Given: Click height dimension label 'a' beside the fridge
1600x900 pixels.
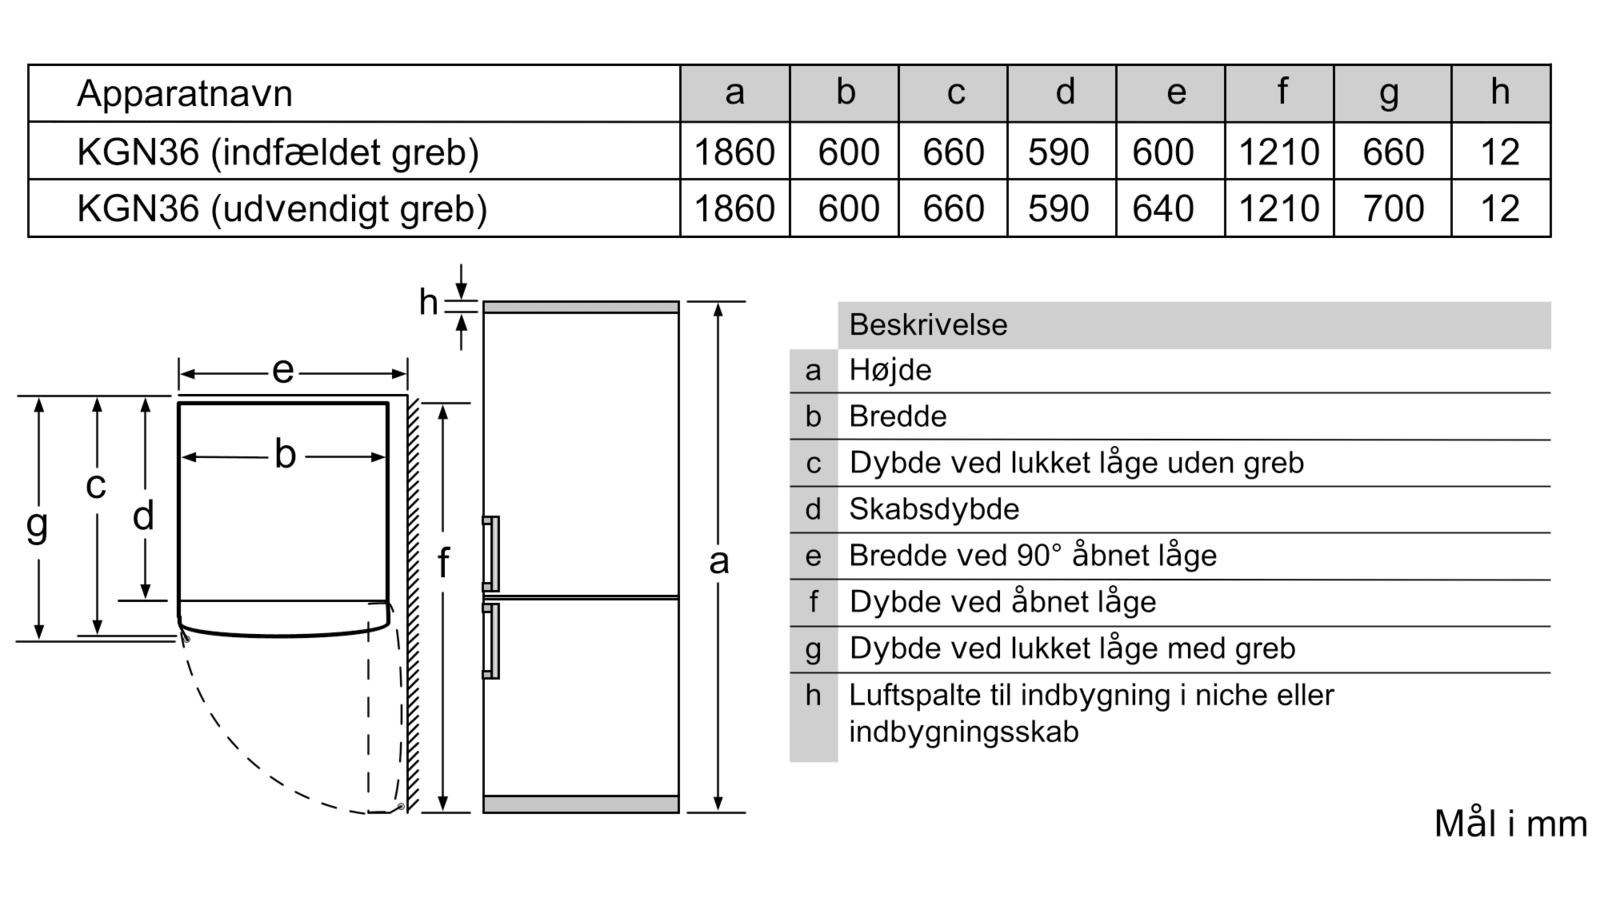Looking at the screenshot, I should pyautogui.click(x=719, y=562).
